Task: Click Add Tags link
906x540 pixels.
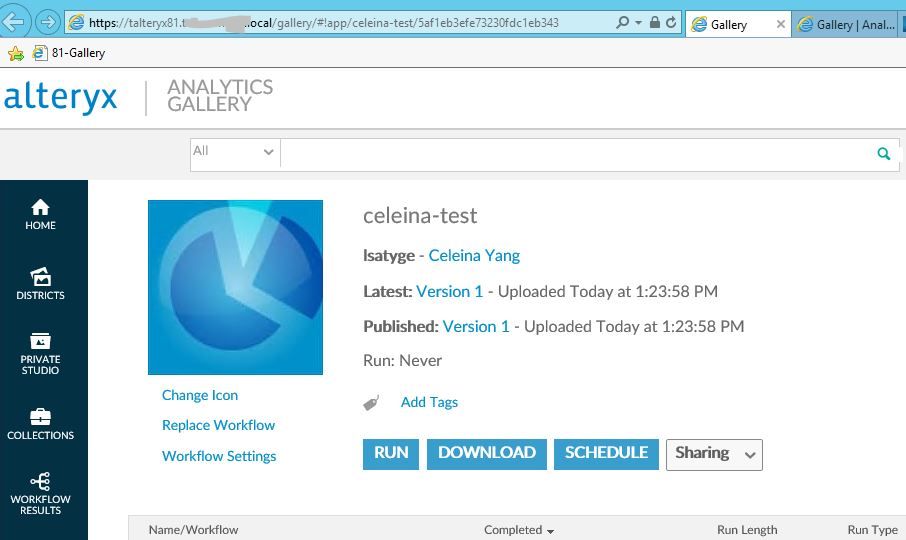Action: pyautogui.click(x=429, y=402)
